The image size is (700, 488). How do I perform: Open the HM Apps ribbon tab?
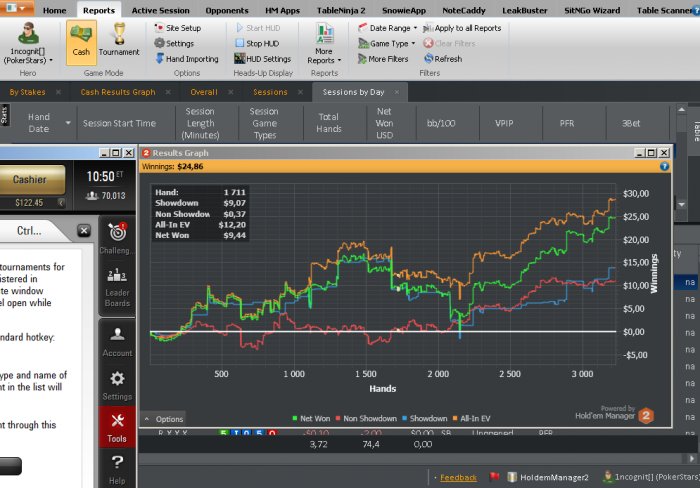pyautogui.click(x=282, y=10)
